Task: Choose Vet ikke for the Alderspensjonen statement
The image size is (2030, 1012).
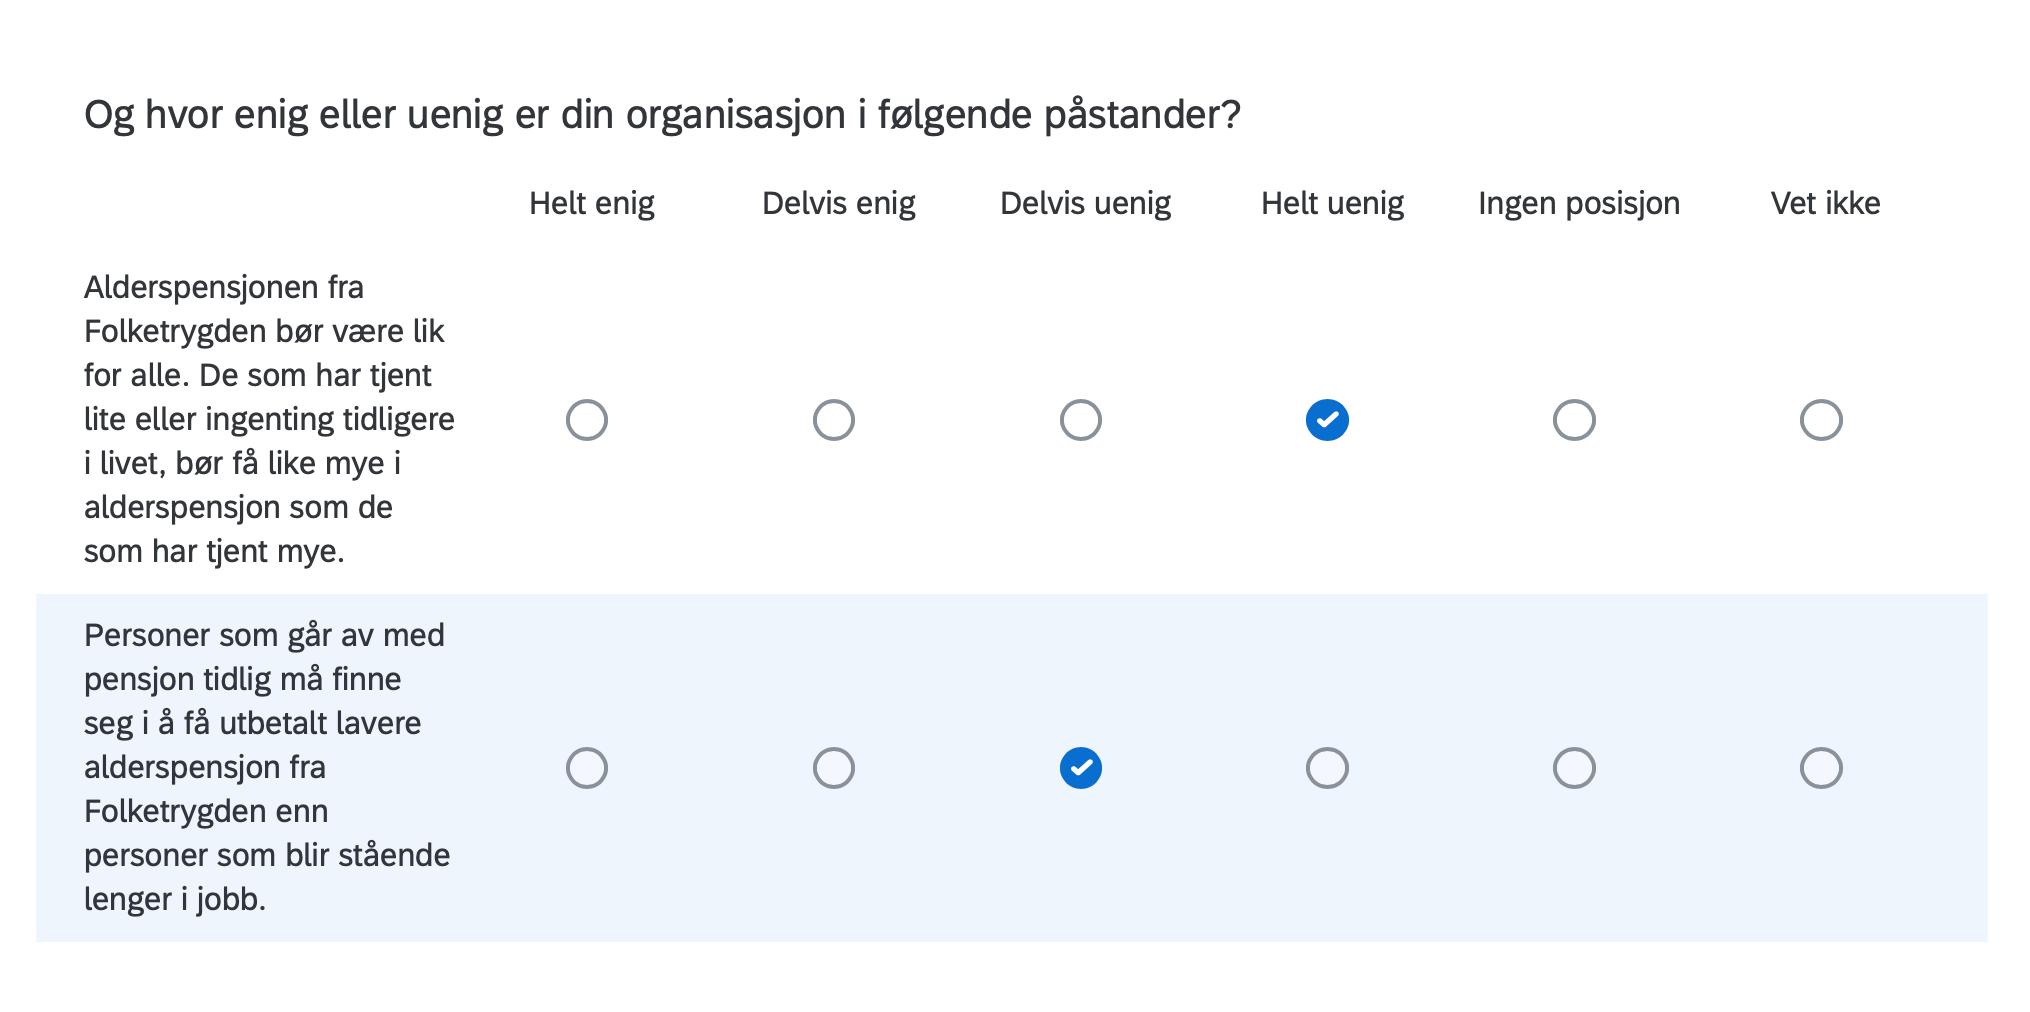Action: tap(1821, 420)
